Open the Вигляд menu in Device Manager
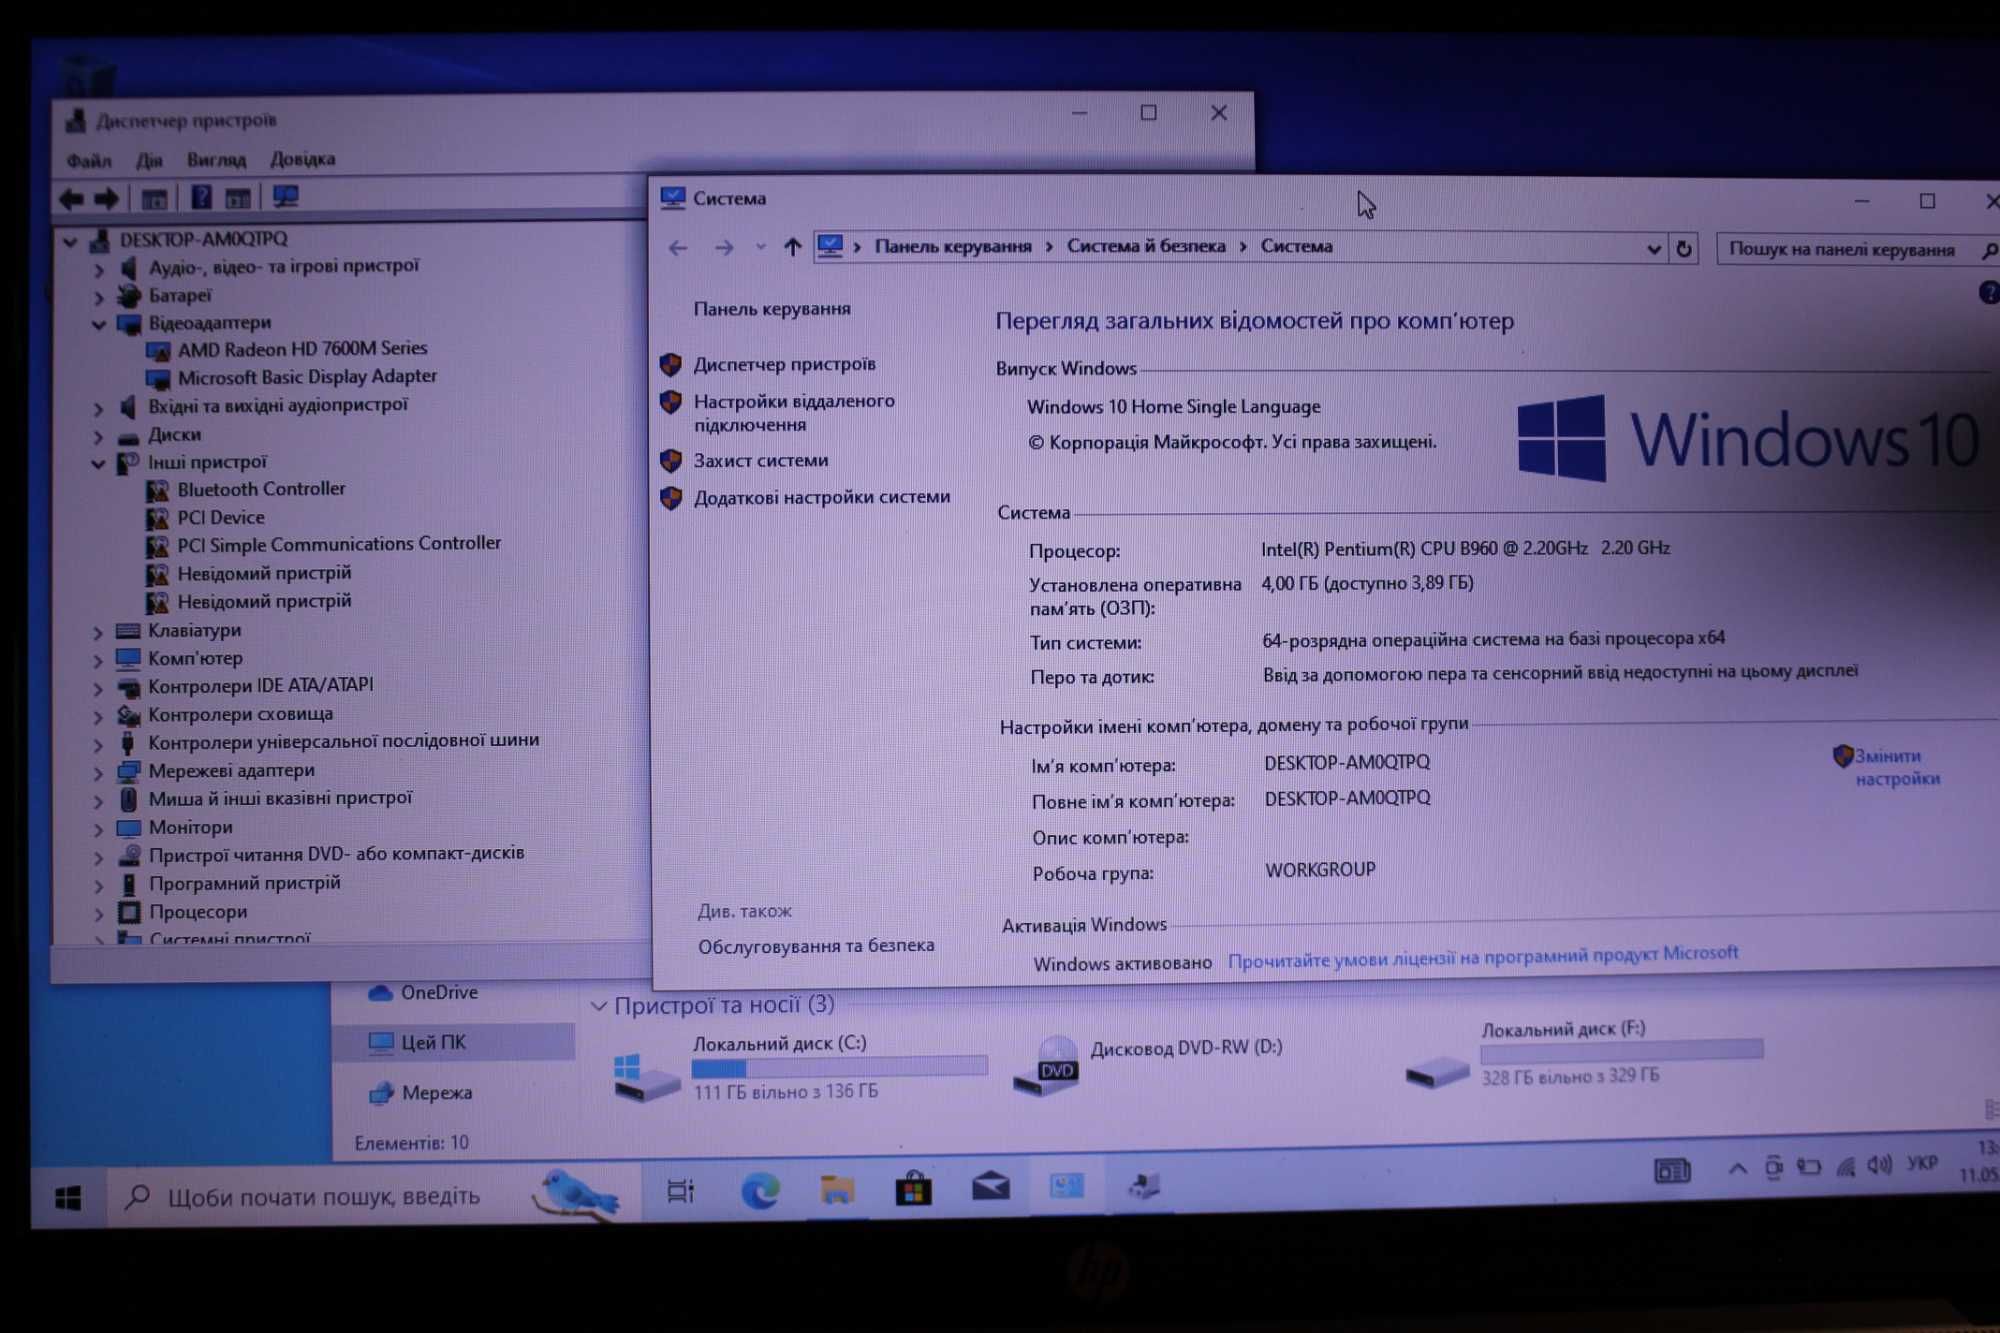This screenshot has height=1333, width=2000. pos(216,160)
